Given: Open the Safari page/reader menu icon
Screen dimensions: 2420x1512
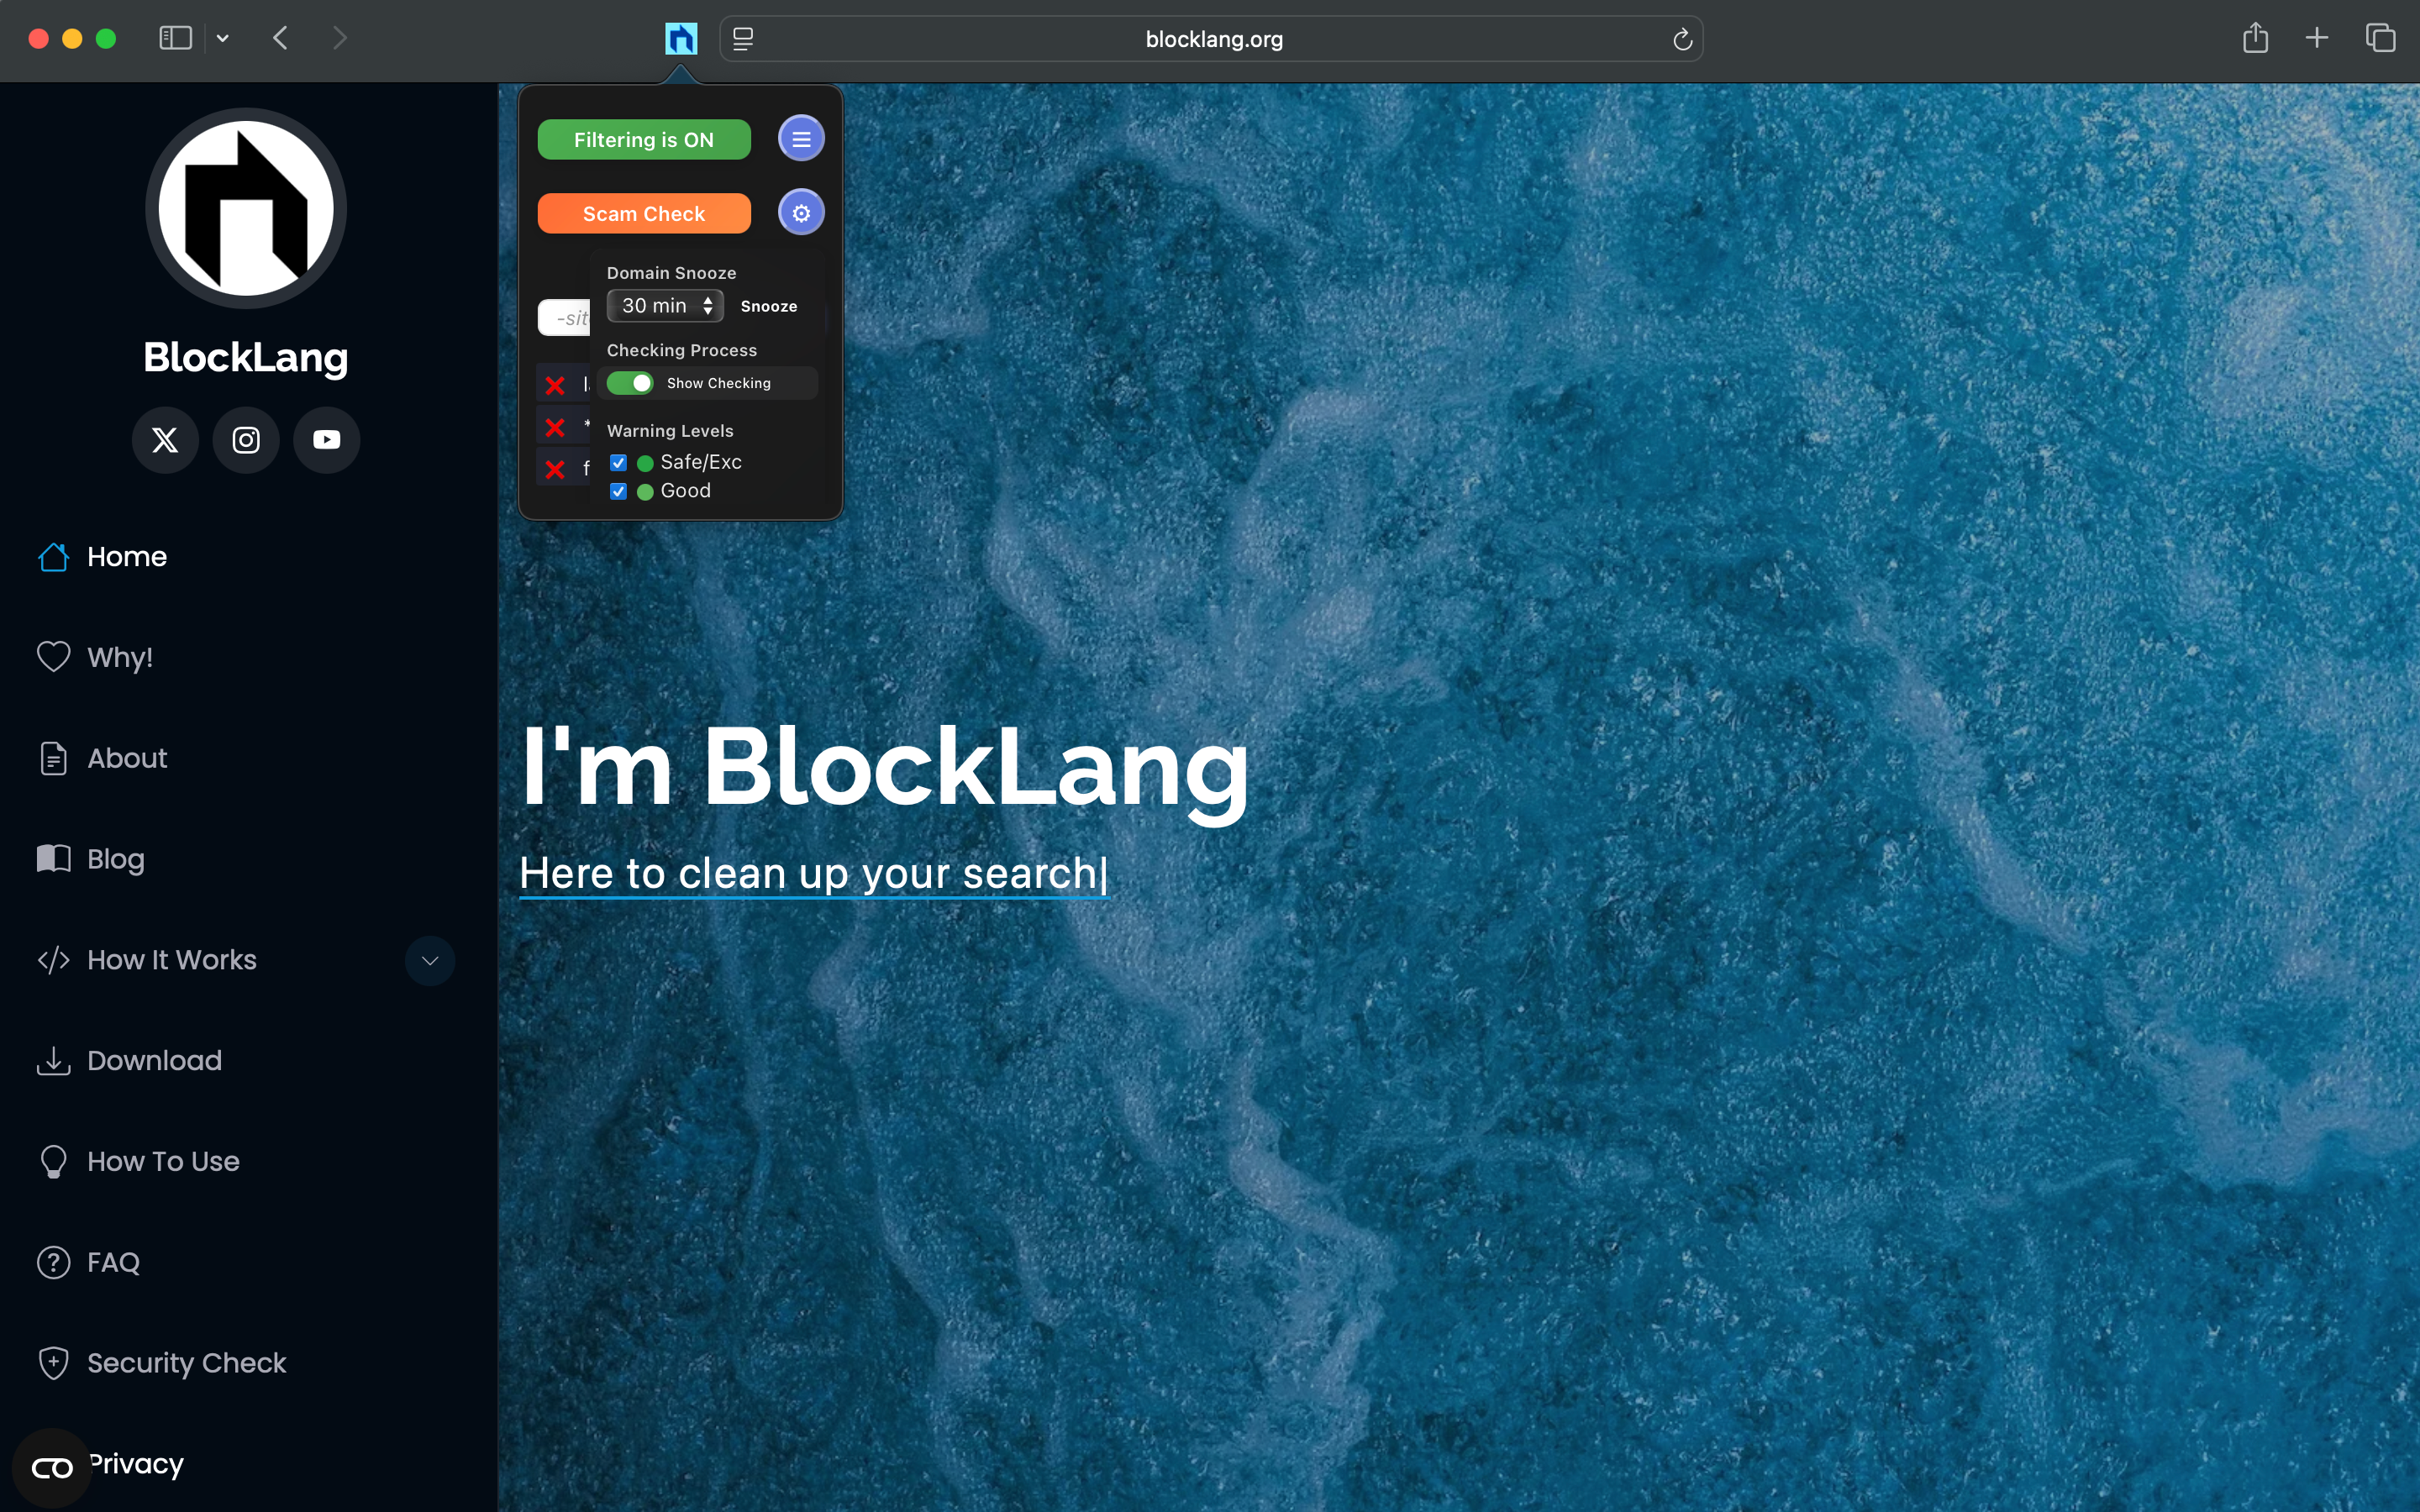Looking at the screenshot, I should pos(743,39).
